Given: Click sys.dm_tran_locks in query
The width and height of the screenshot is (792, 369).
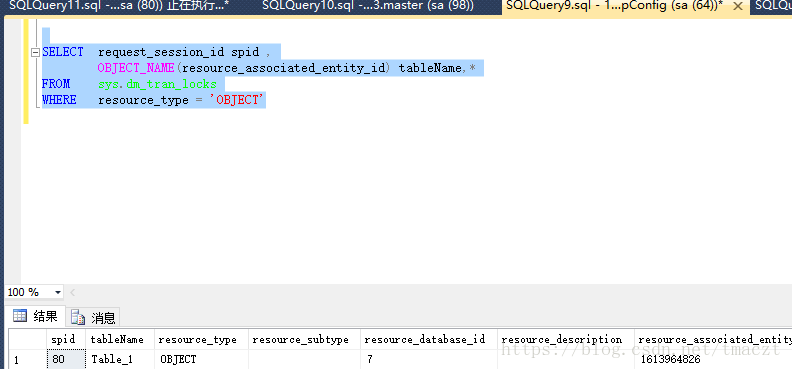Looking at the screenshot, I should [157, 84].
